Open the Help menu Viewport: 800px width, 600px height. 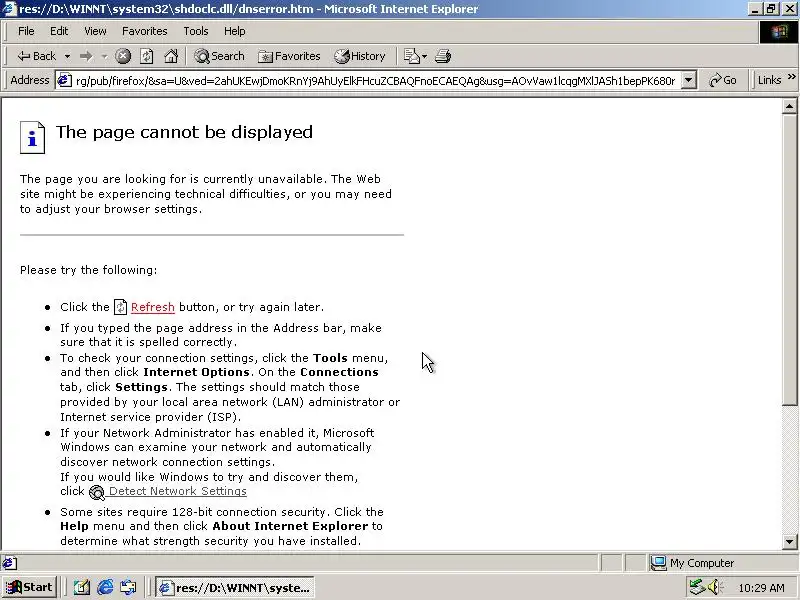point(234,31)
